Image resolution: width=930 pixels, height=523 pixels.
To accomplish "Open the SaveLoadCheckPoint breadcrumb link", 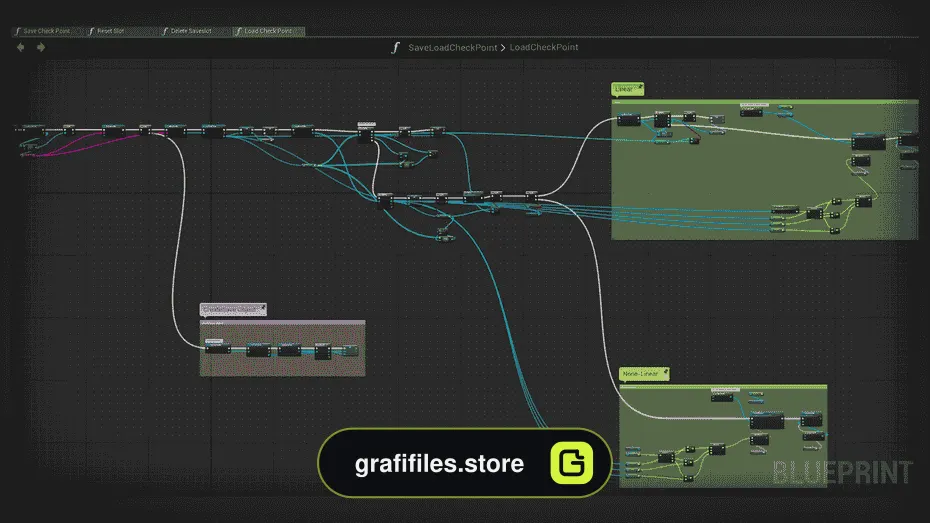I will click(453, 47).
